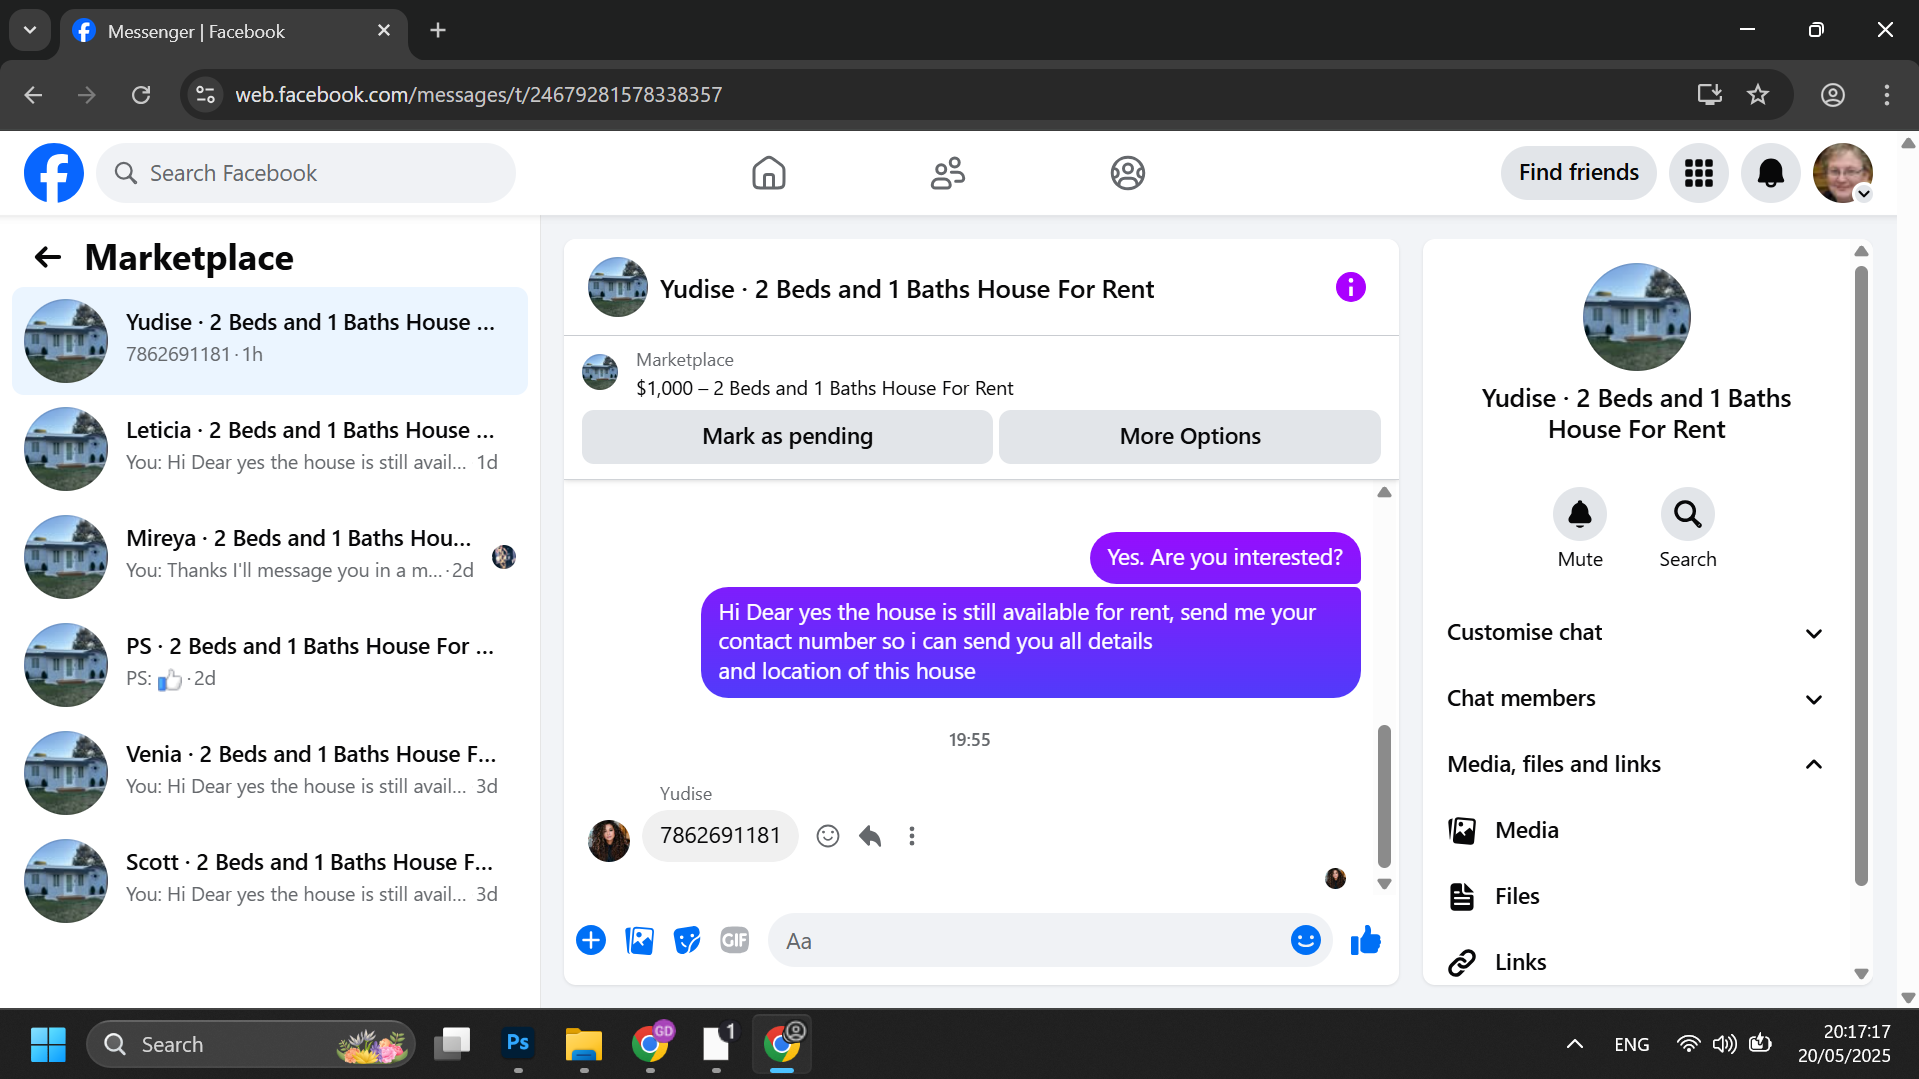Click Find friends button
Viewport: 1919px width, 1079px height.
click(1578, 173)
